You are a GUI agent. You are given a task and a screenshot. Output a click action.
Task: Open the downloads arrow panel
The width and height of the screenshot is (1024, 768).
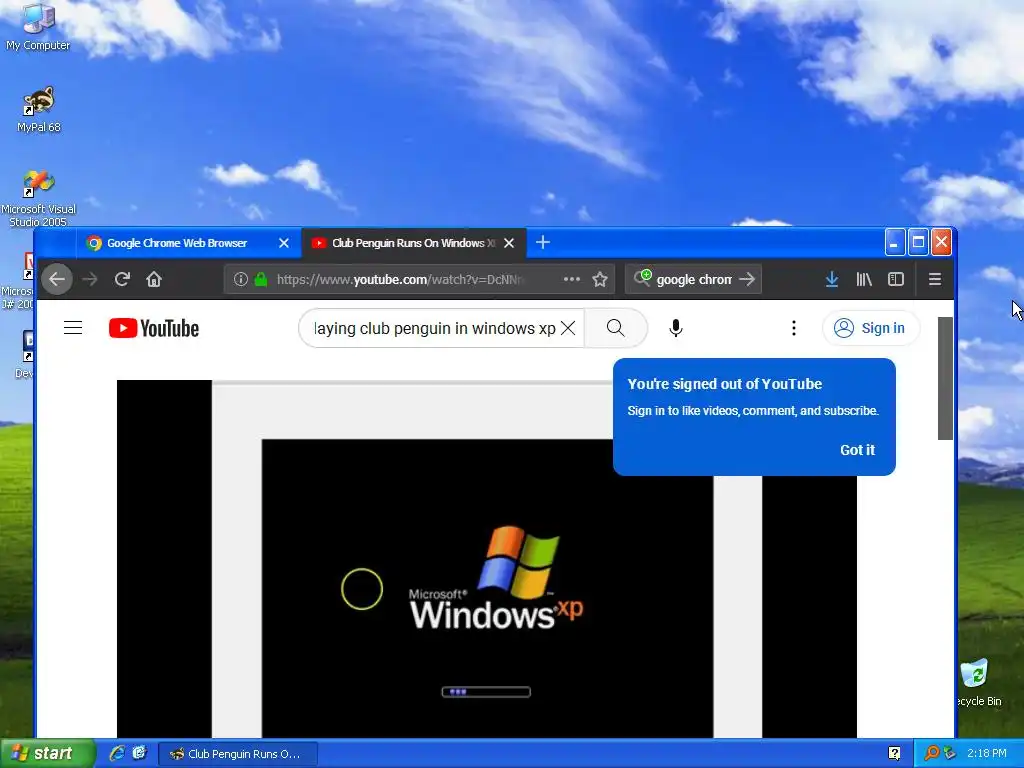point(831,280)
